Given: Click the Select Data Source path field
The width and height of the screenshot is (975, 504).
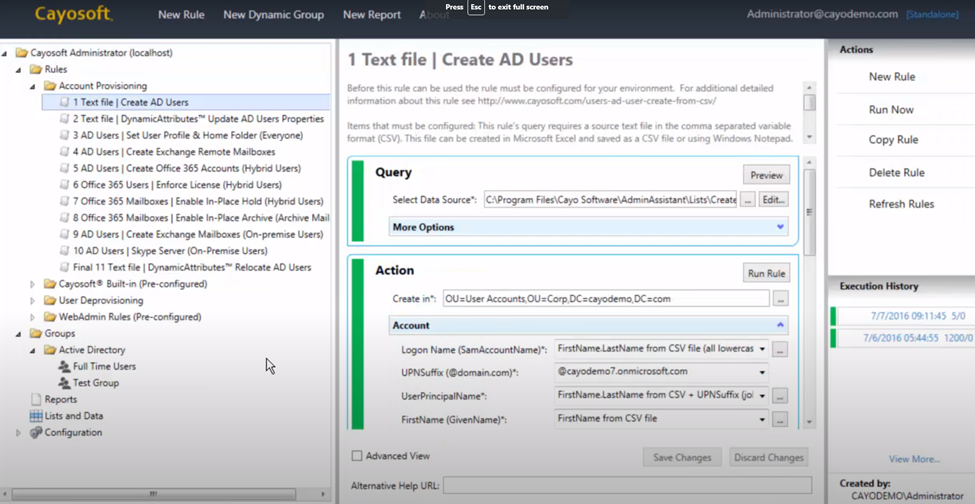Looking at the screenshot, I should point(611,199).
